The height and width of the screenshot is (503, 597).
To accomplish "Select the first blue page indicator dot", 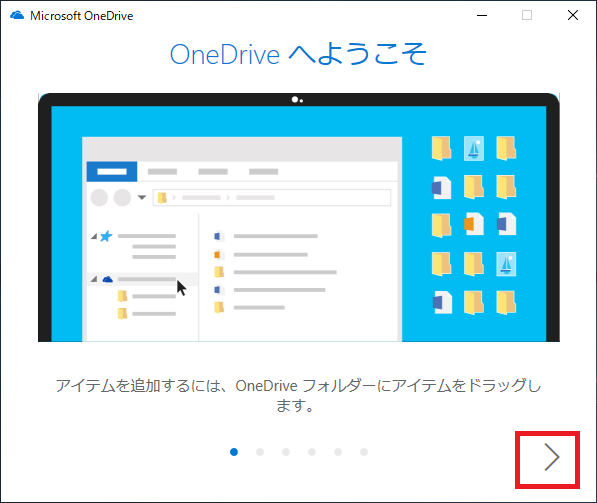I will pyautogui.click(x=234, y=452).
